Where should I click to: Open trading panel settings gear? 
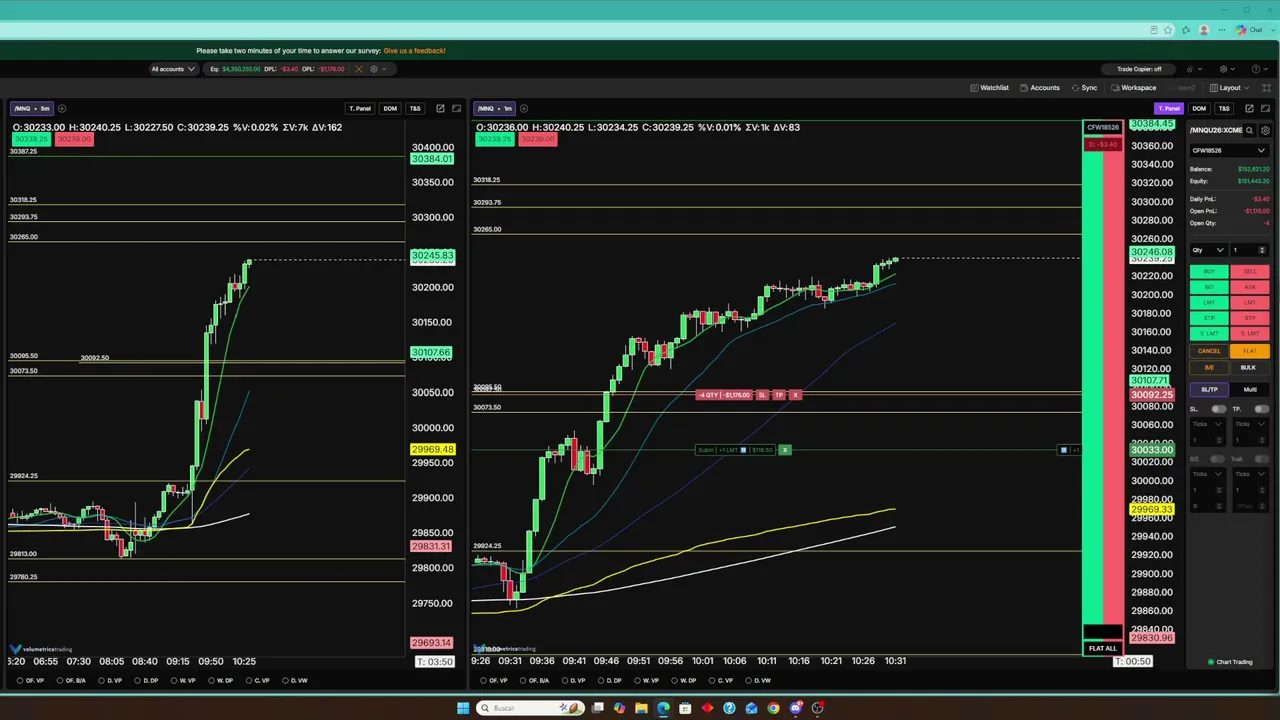tap(1265, 130)
